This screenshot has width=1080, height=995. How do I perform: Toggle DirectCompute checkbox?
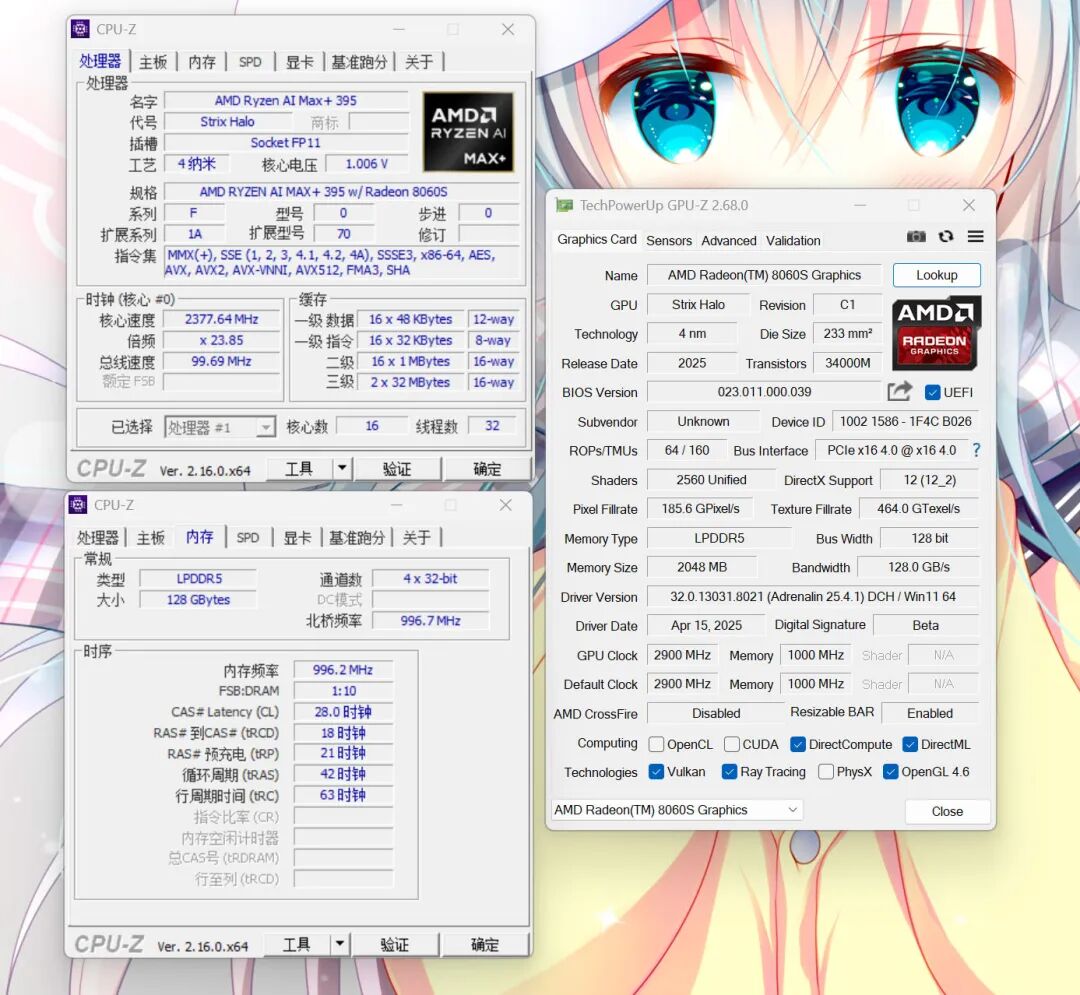pyautogui.click(x=798, y=744)
